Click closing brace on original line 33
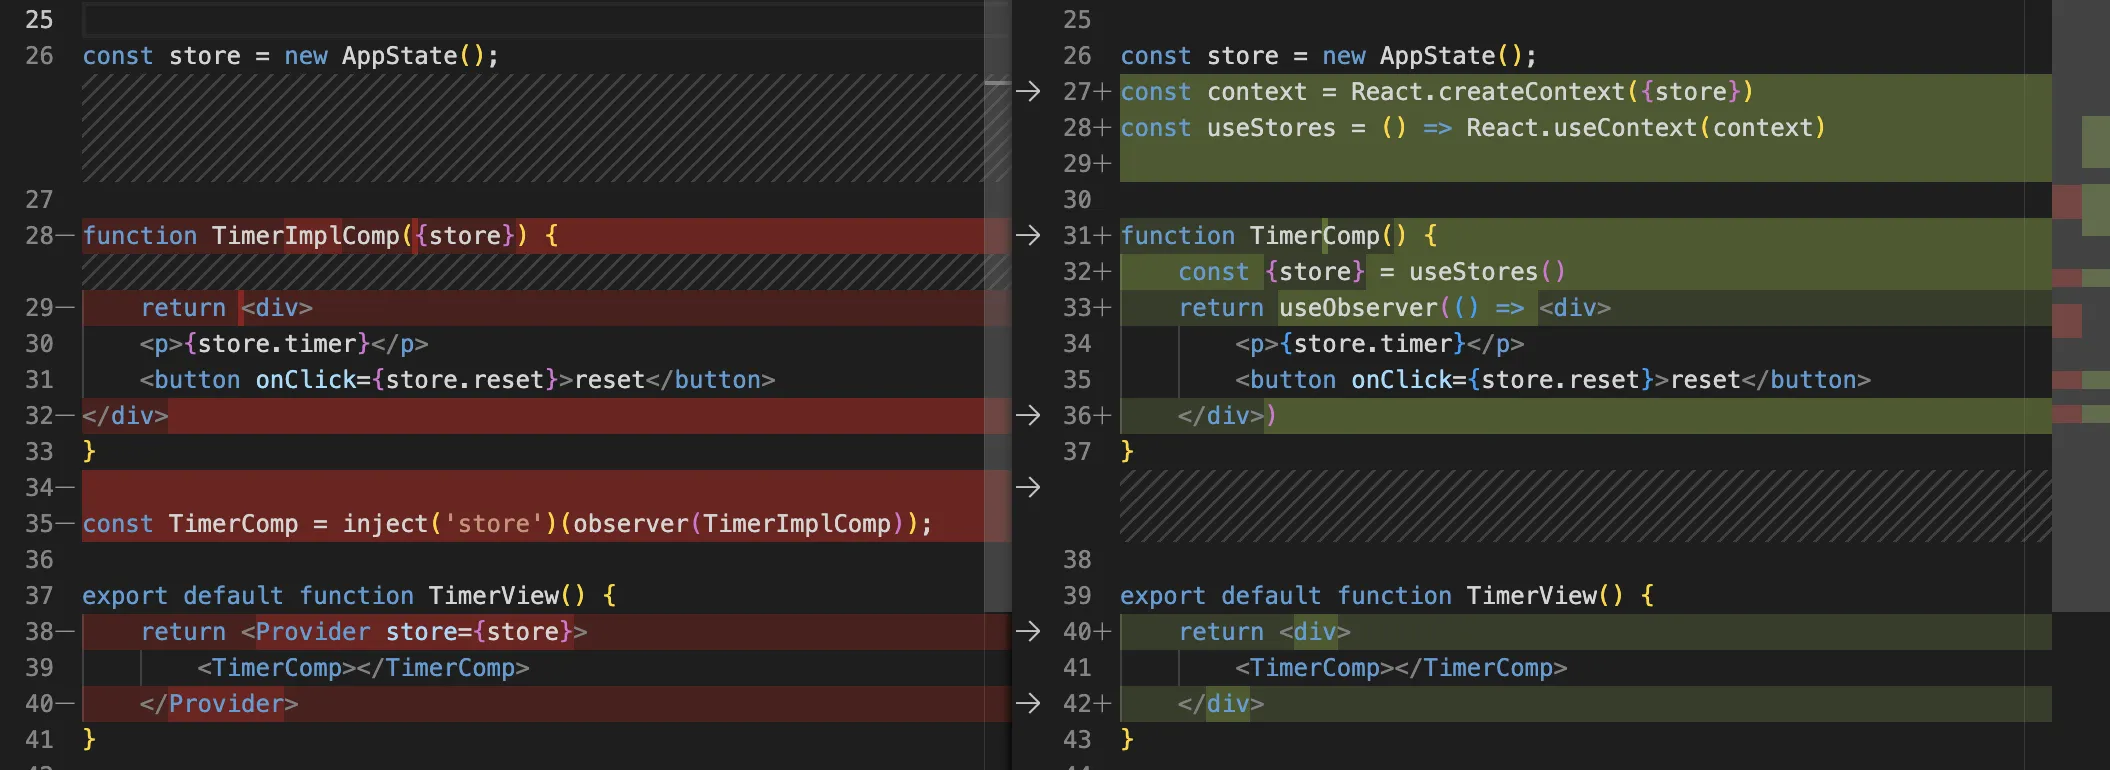This screenshot has width=2110, height=770. (89, 452)
